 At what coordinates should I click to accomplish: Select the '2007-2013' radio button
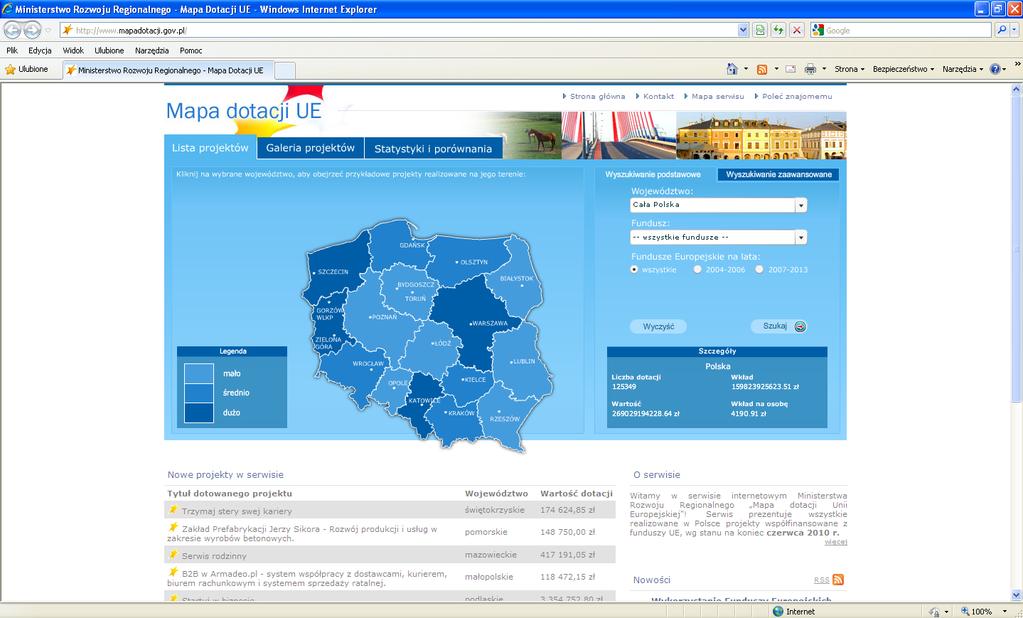pyautogui.click(x=759, y=269)
